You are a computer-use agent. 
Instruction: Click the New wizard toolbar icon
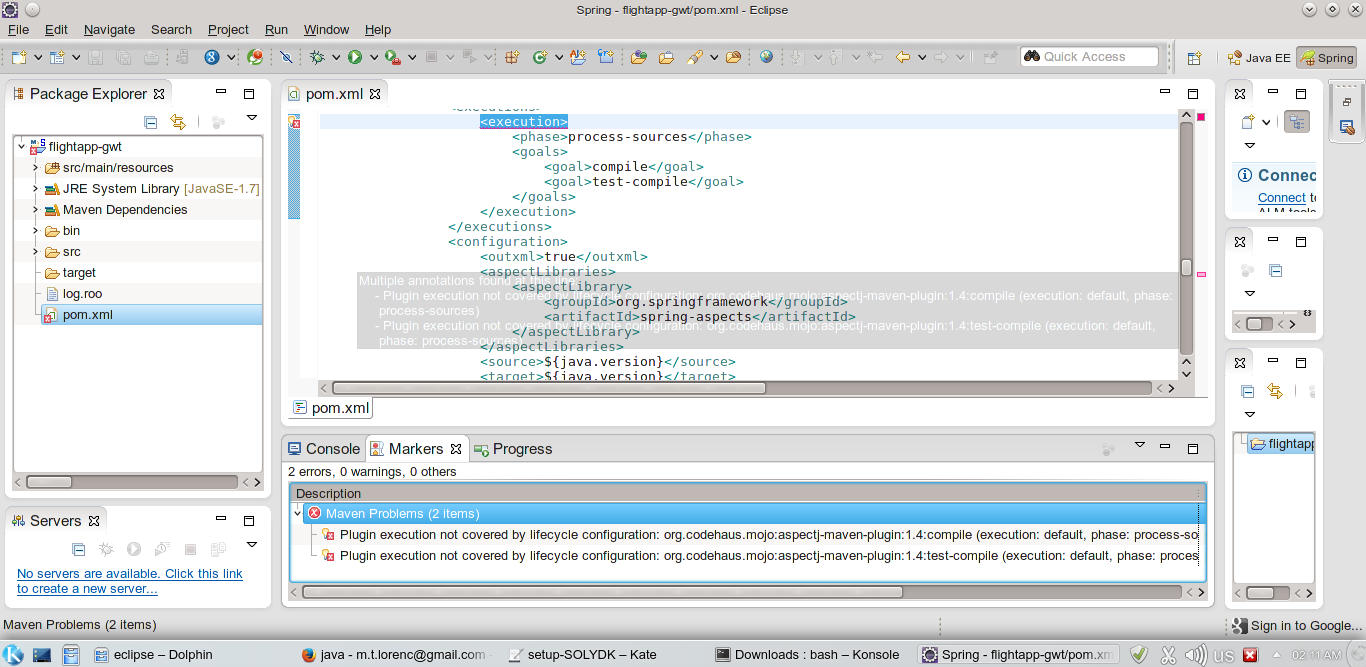click(19, 57)
